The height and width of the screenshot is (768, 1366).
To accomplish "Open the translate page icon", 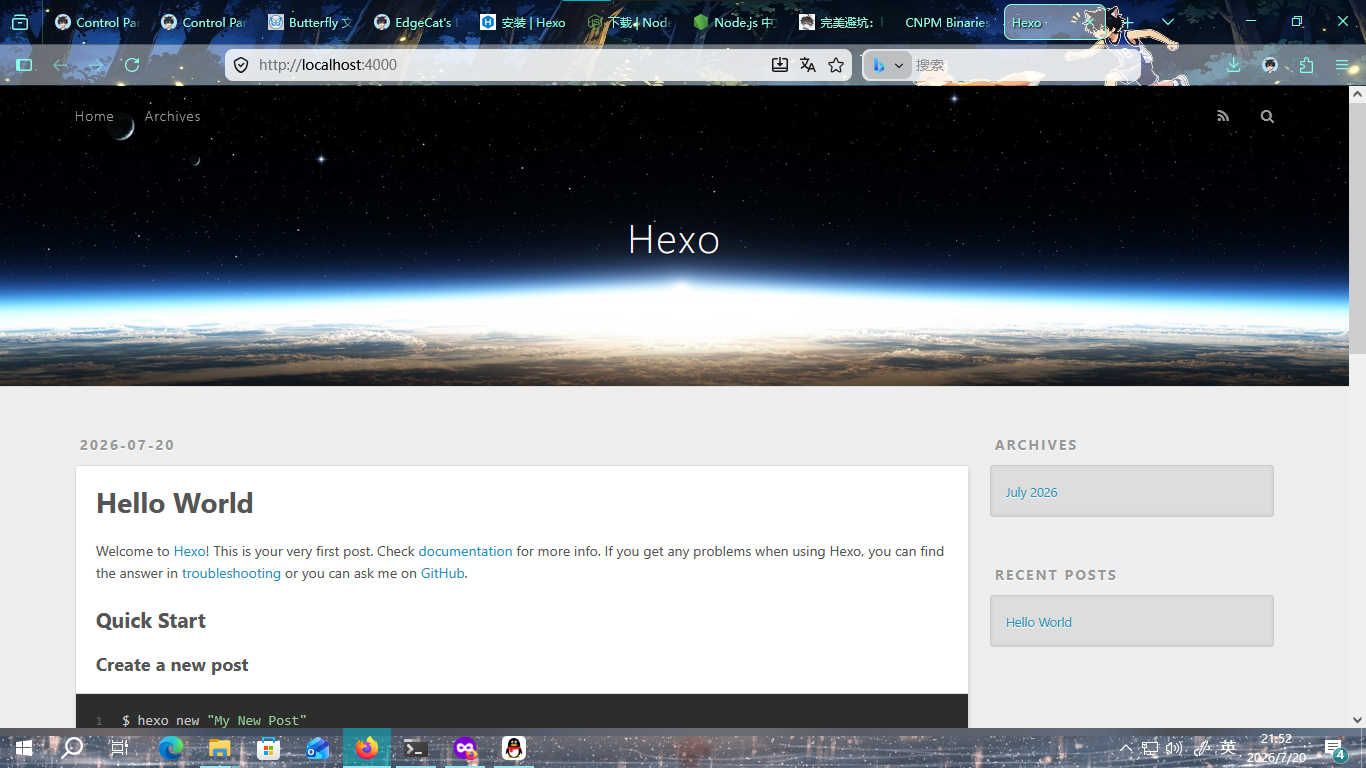I will (808, 65).
